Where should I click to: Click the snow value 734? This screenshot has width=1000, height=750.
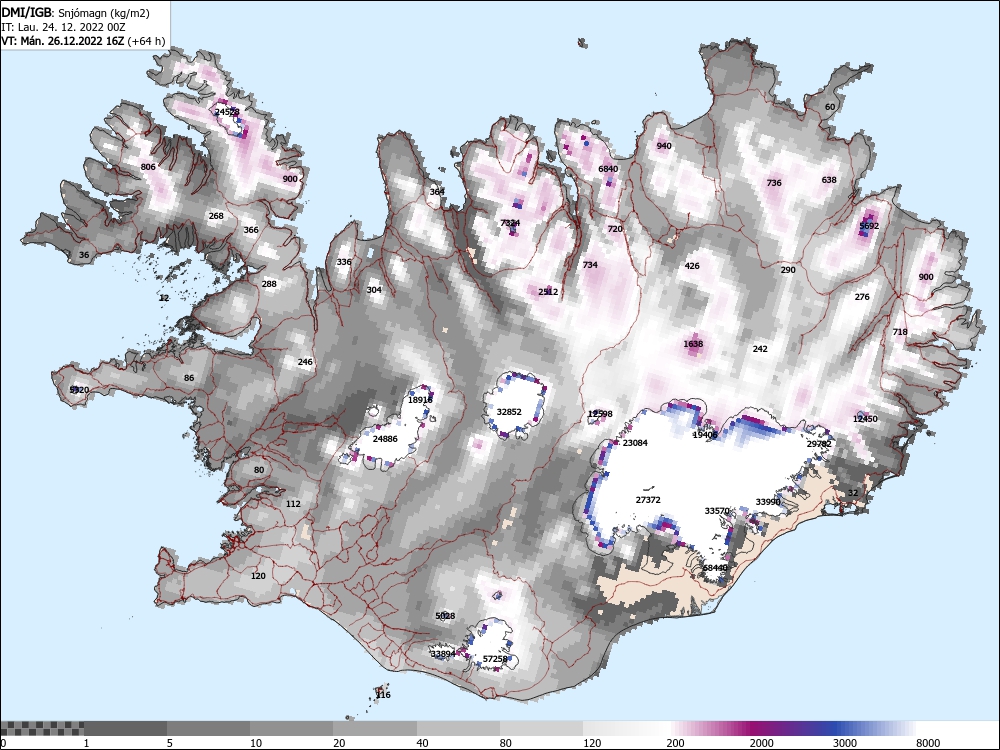click(x=590, y=265)
